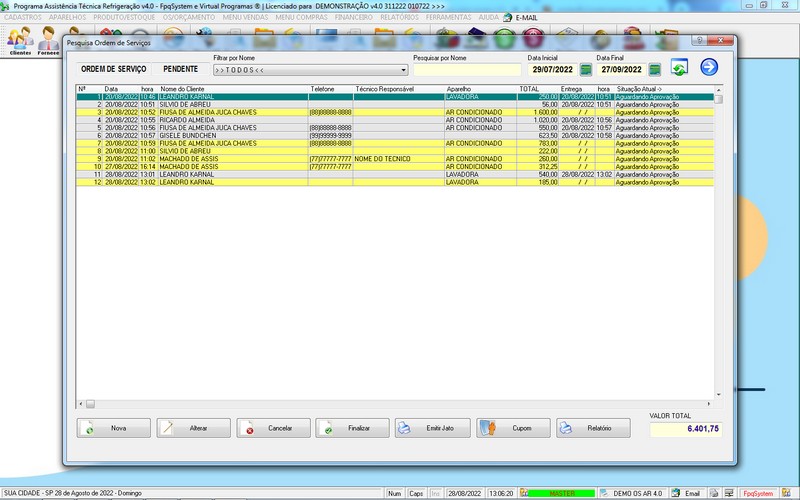
Task: Click the Nova button
Action: click(114, 428)
